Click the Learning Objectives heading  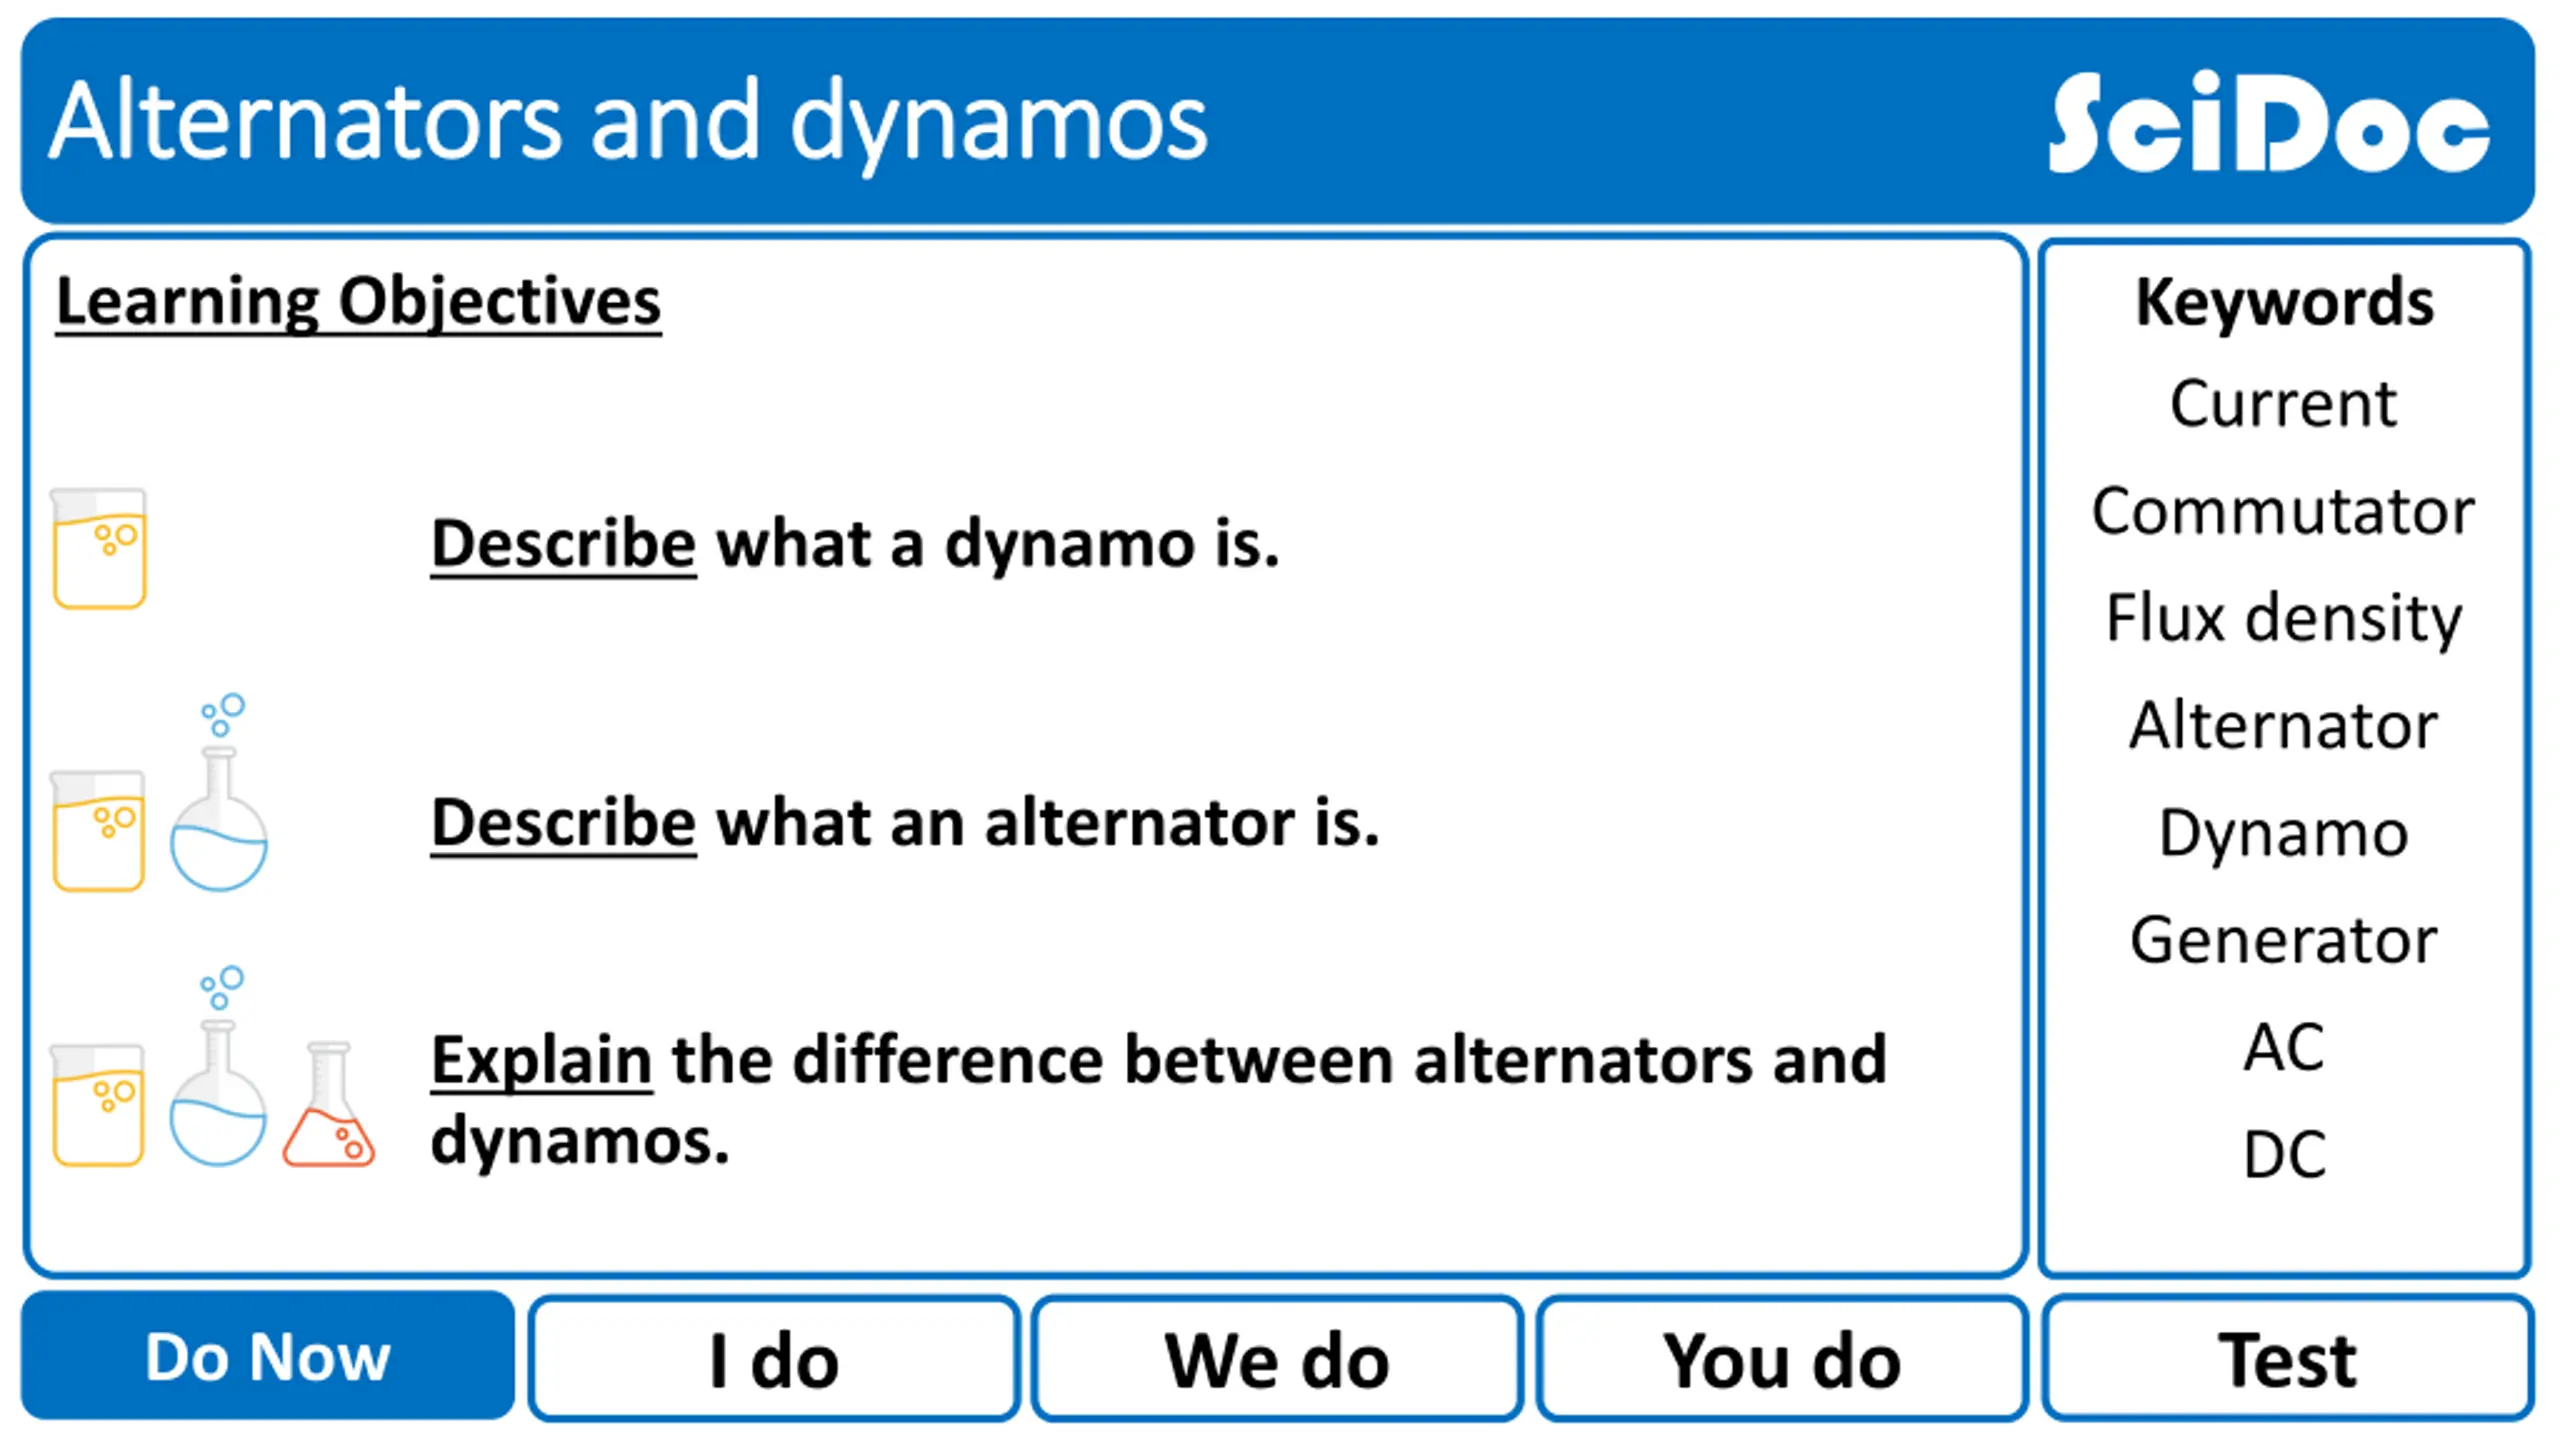pyautogui.click(x=358, y=301)
